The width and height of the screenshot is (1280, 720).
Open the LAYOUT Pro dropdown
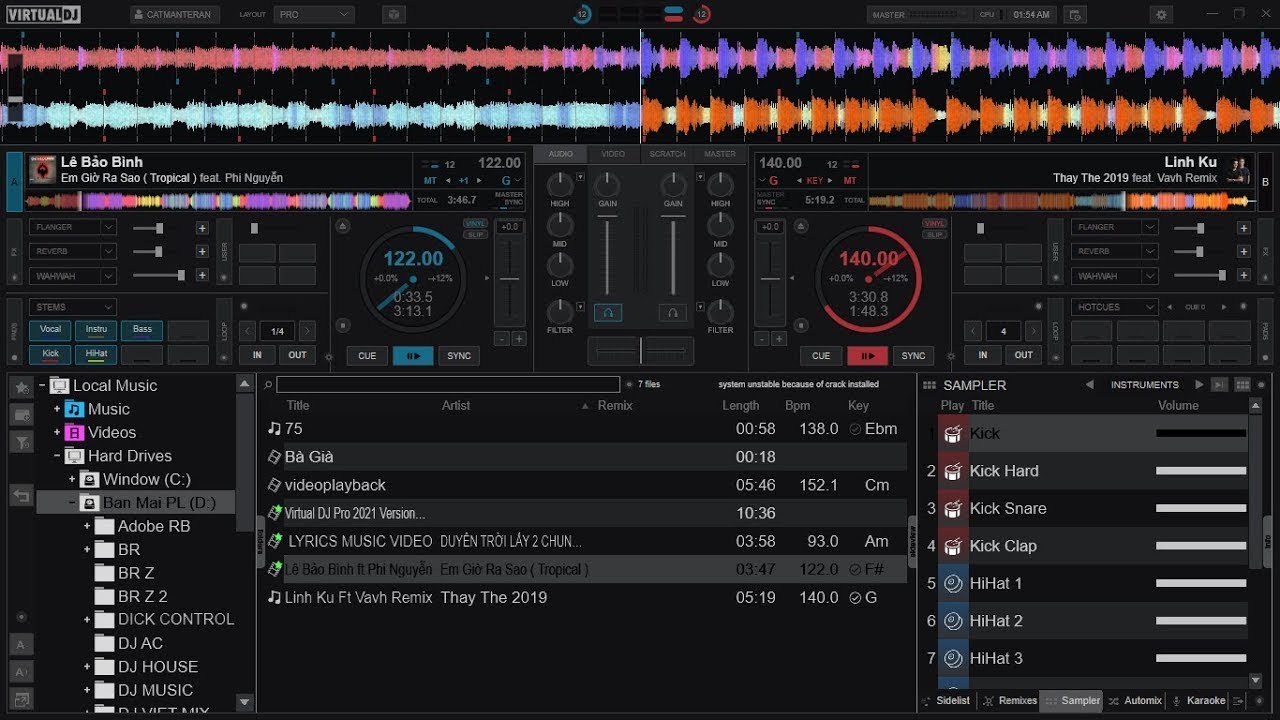pos(313,14)
